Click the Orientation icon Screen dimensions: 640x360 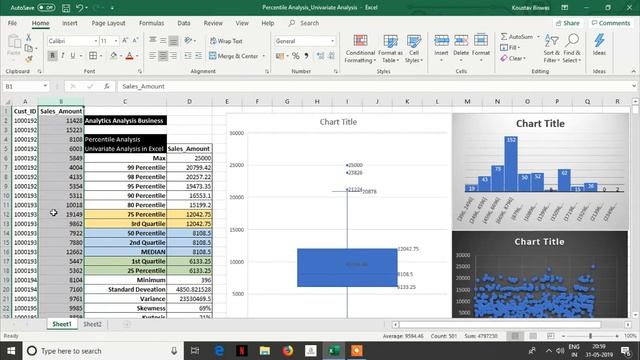click(188, 40)
